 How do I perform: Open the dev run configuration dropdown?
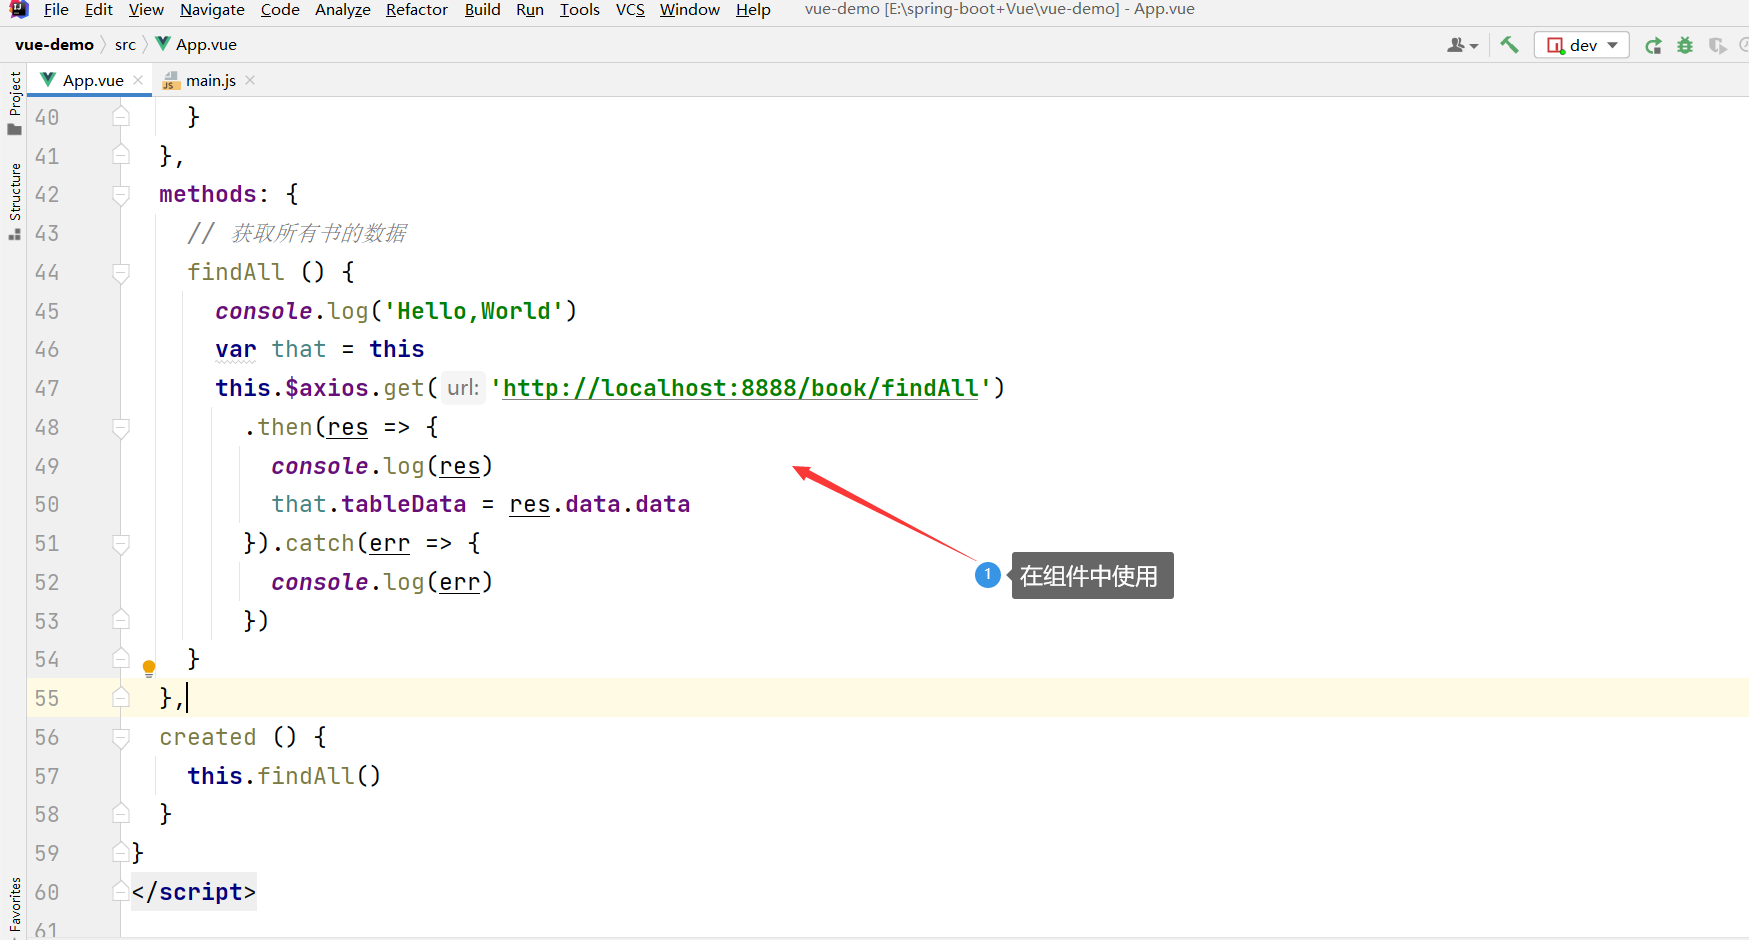(x=1582, y=45)
